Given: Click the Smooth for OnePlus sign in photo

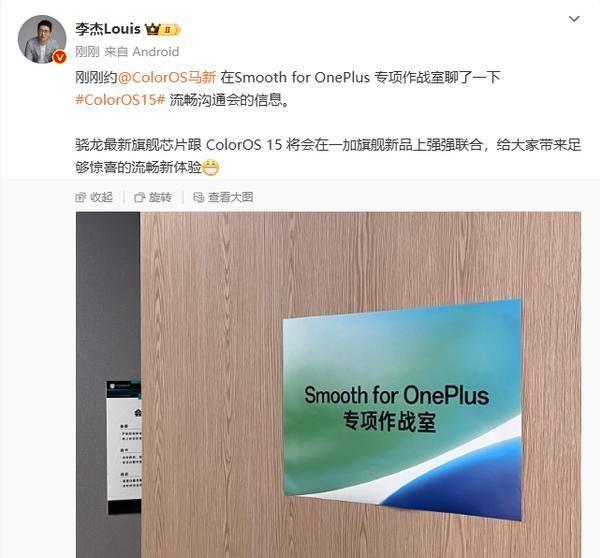Looking at the screenshot, I should pos(402,410).
